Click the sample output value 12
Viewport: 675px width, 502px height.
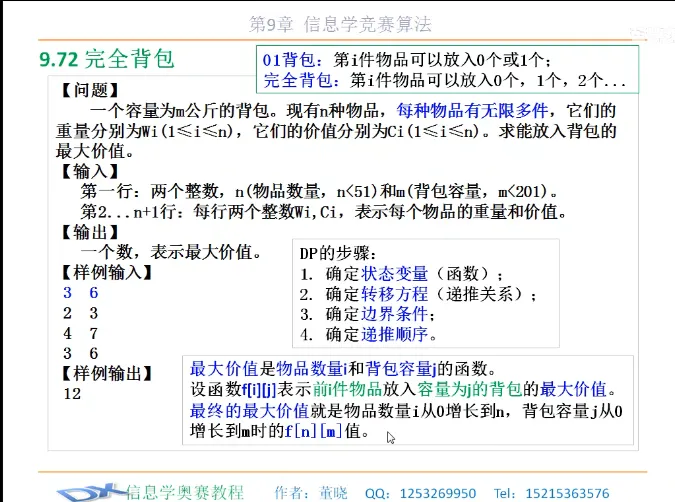pos(71,394)
